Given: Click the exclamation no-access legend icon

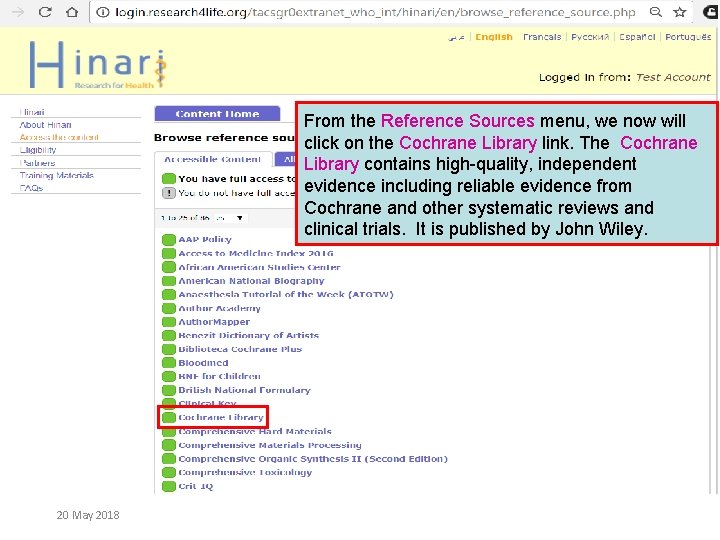Looking at the screenshot, I should (x=169, y=193).
